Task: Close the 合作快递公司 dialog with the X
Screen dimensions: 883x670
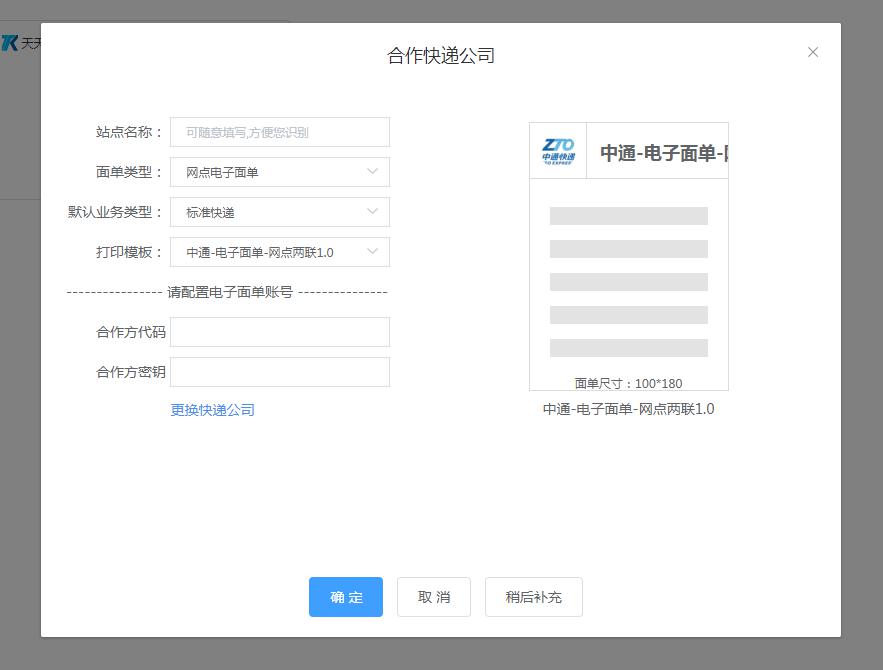Action: click(812, 52)
